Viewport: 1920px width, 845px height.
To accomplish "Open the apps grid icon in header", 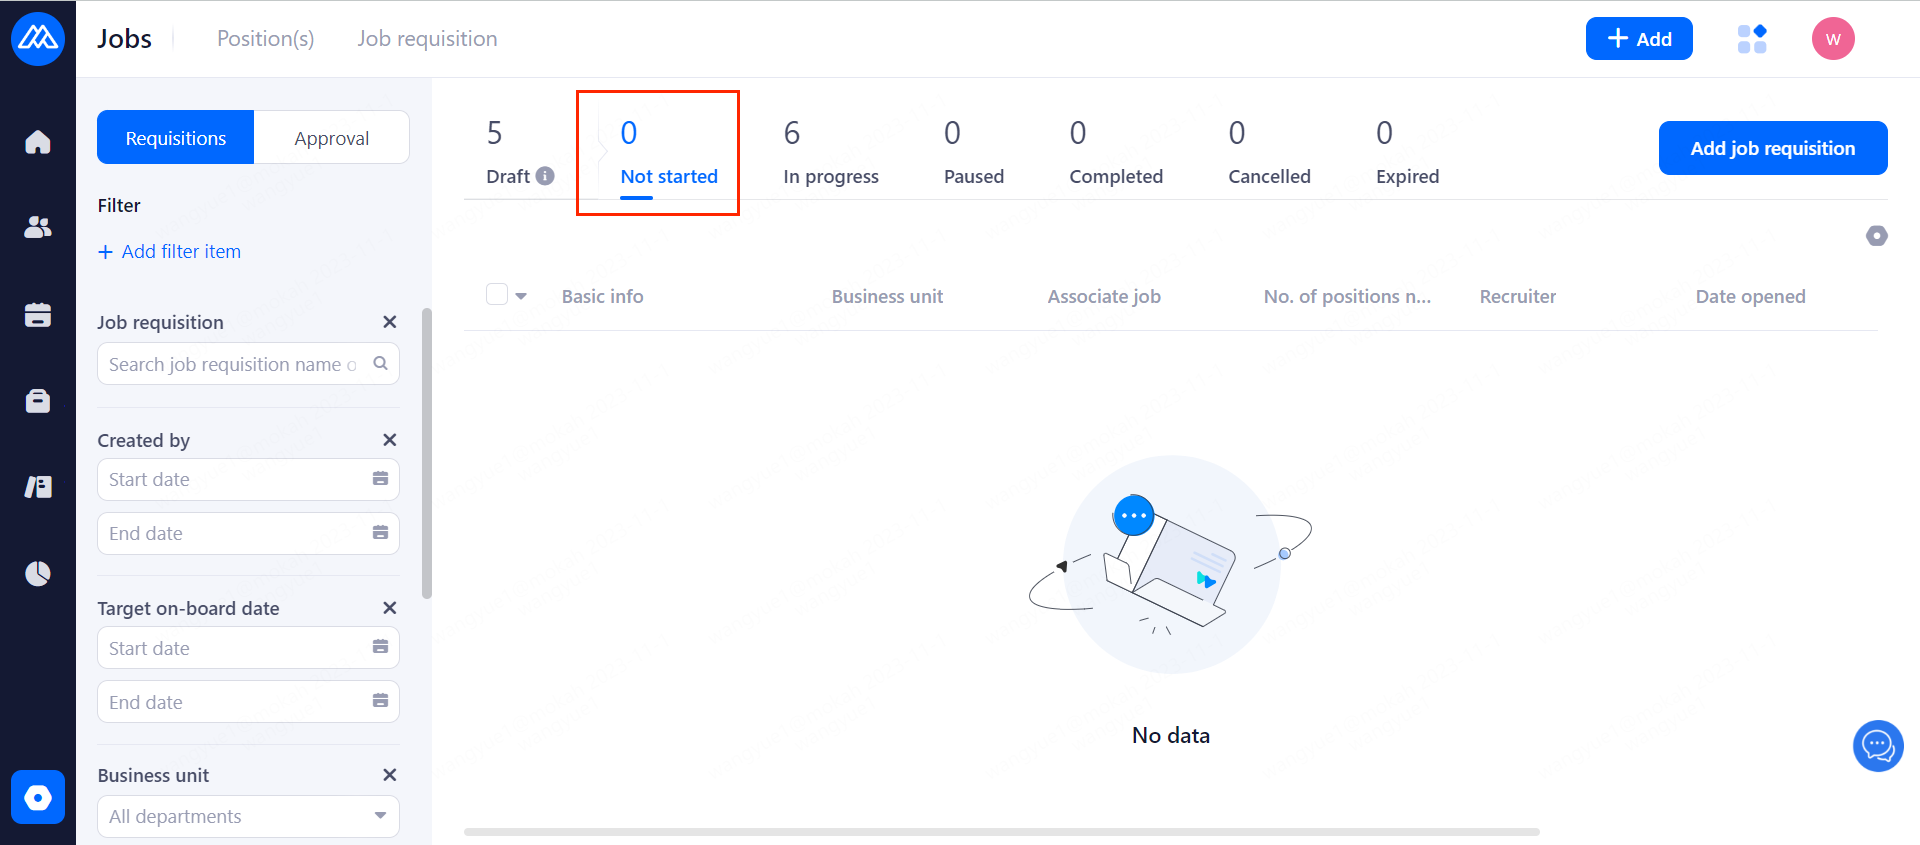I will point(1752,39).
